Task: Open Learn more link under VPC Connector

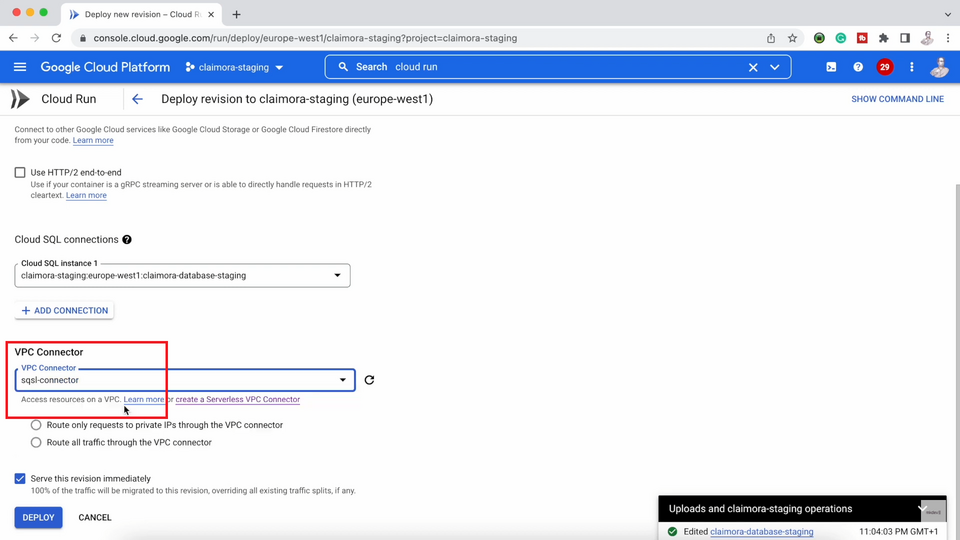Action: pos(144,399)
